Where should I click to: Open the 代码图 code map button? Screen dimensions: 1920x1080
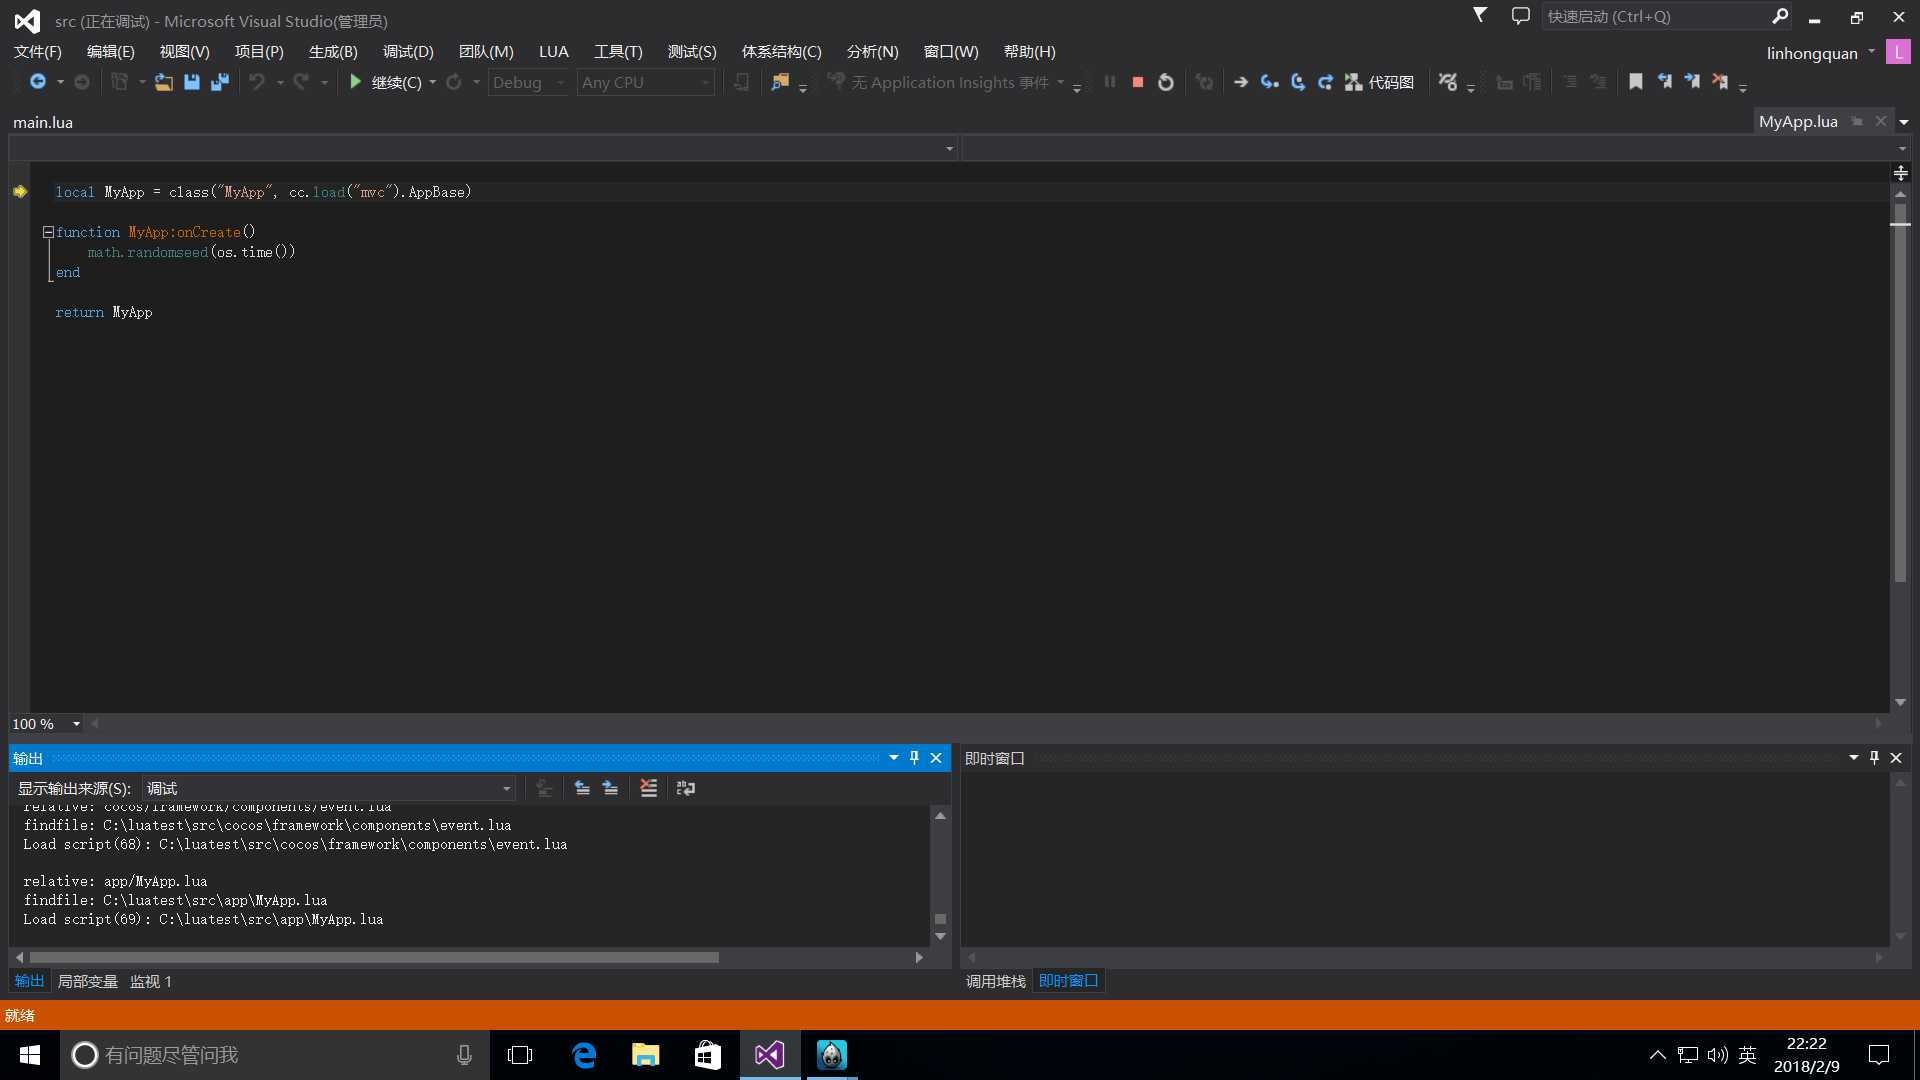(x=1379, y=82)
